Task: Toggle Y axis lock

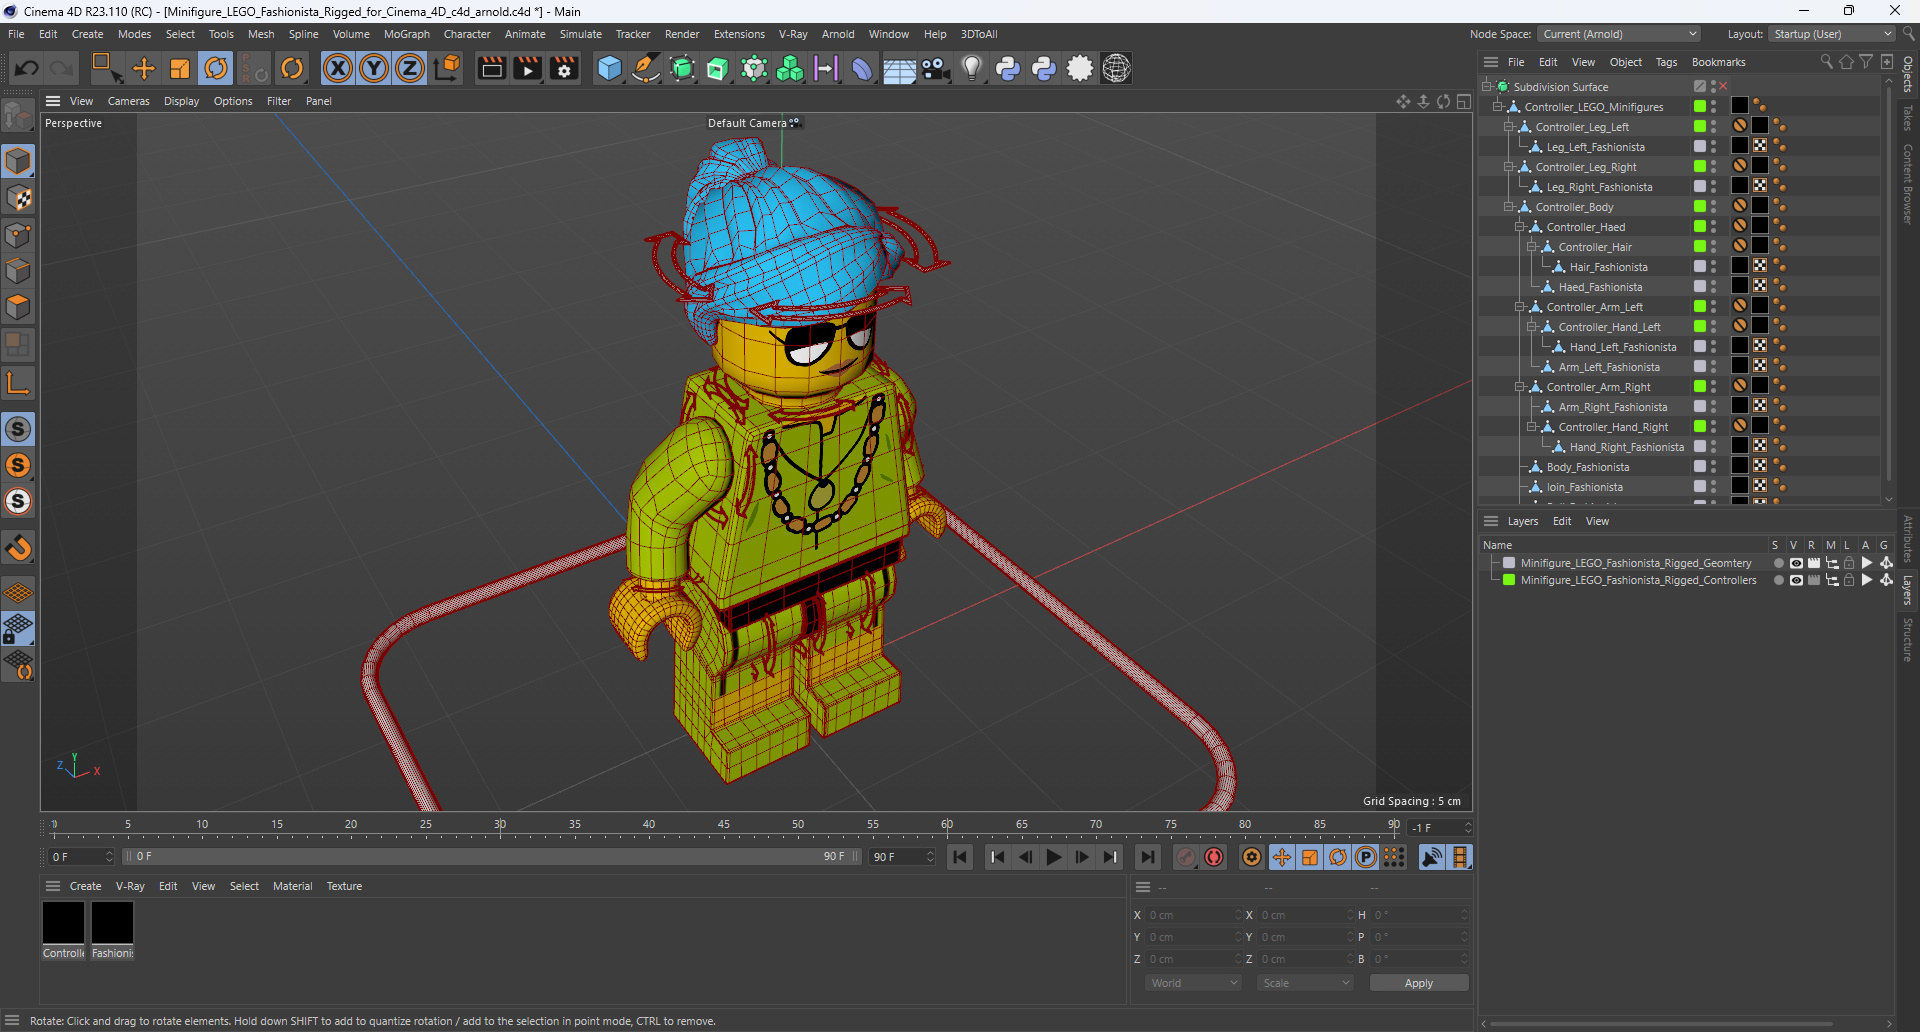Action: pyautogui.click(x=374, y=68)
